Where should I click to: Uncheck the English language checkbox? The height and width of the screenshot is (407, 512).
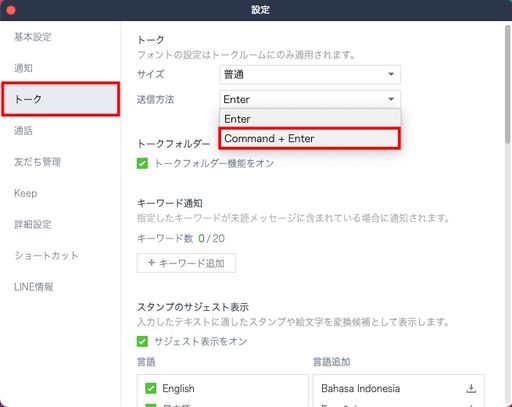tap(151, 388)
